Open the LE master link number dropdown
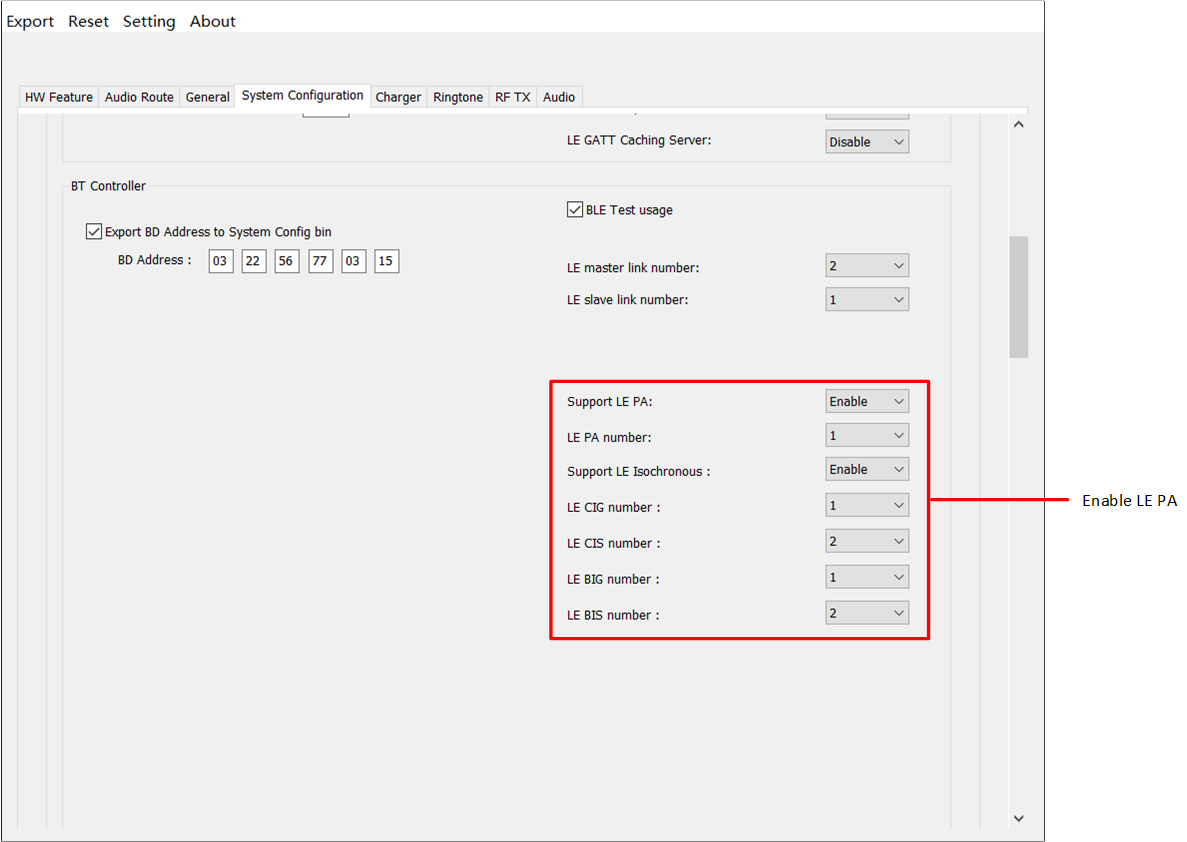The width and height of the screenshot is (1187, 842). 867,266
